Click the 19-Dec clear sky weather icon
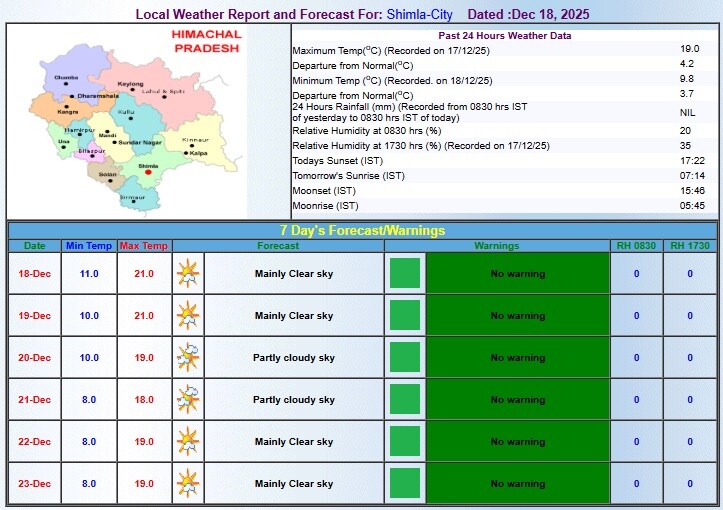Screen dimensions: 723x510 pyautogui.click(x=187, y=315)
